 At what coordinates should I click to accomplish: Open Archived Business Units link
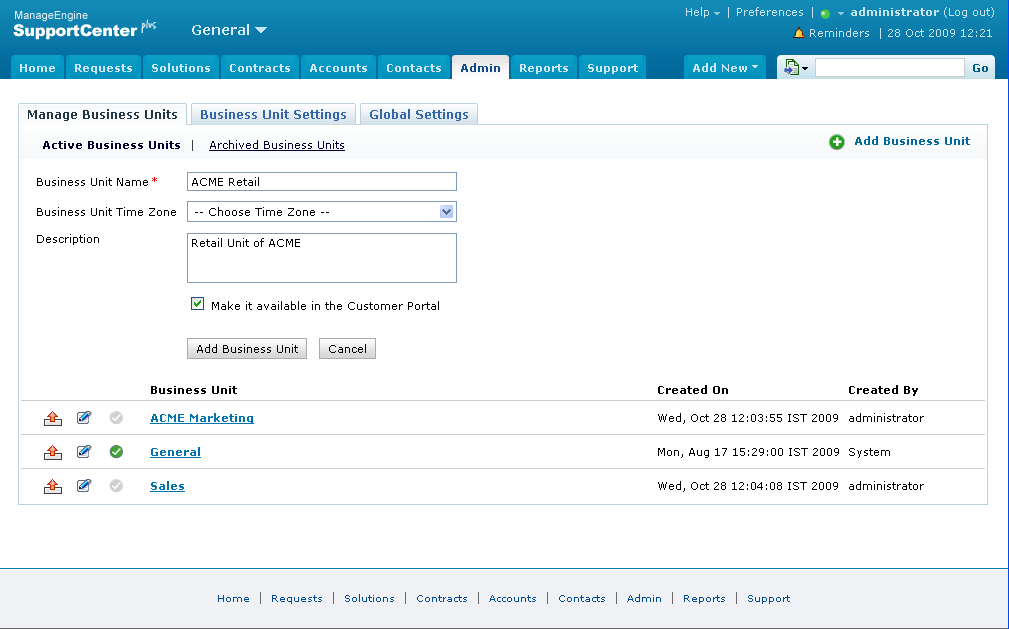pos(277,145)
